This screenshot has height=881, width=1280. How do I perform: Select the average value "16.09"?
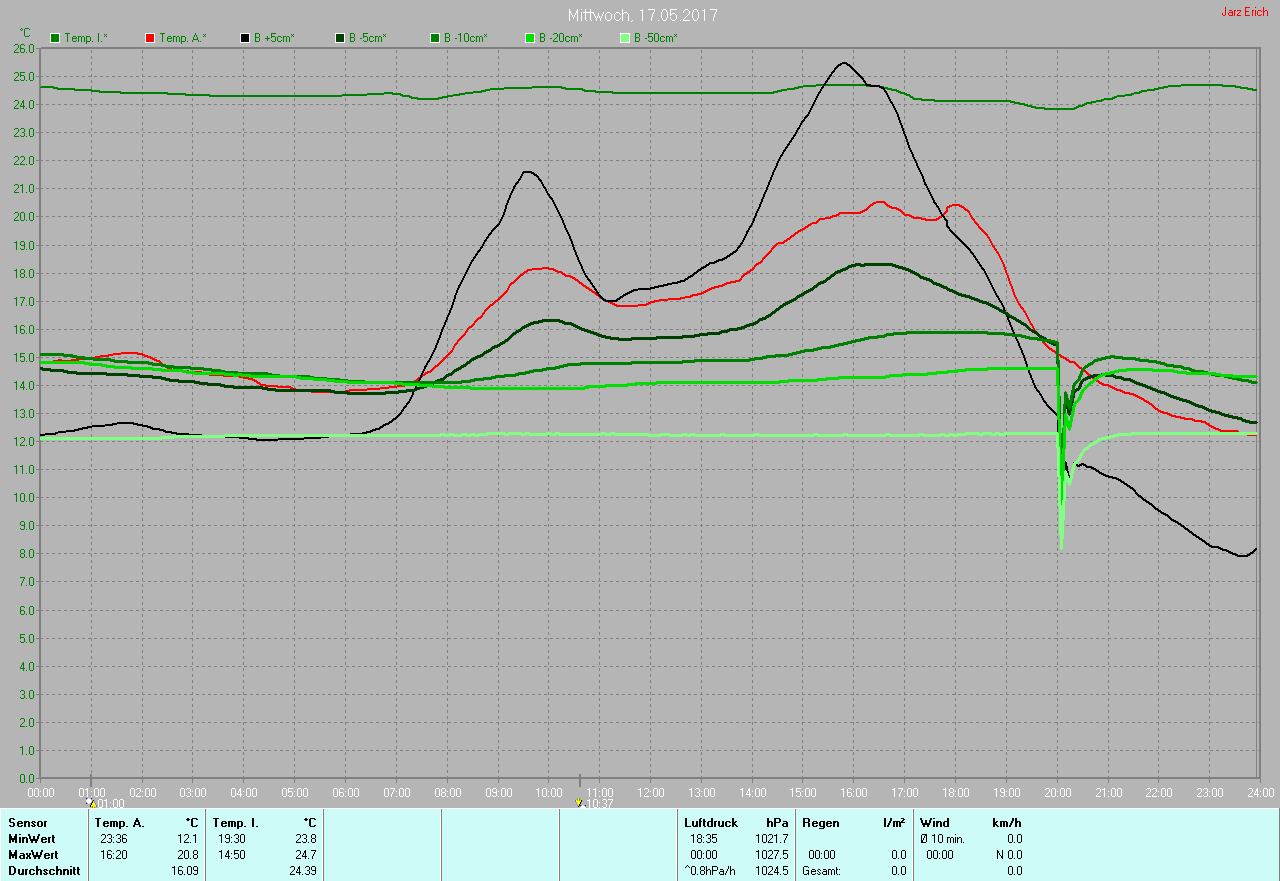coord(185,871)
